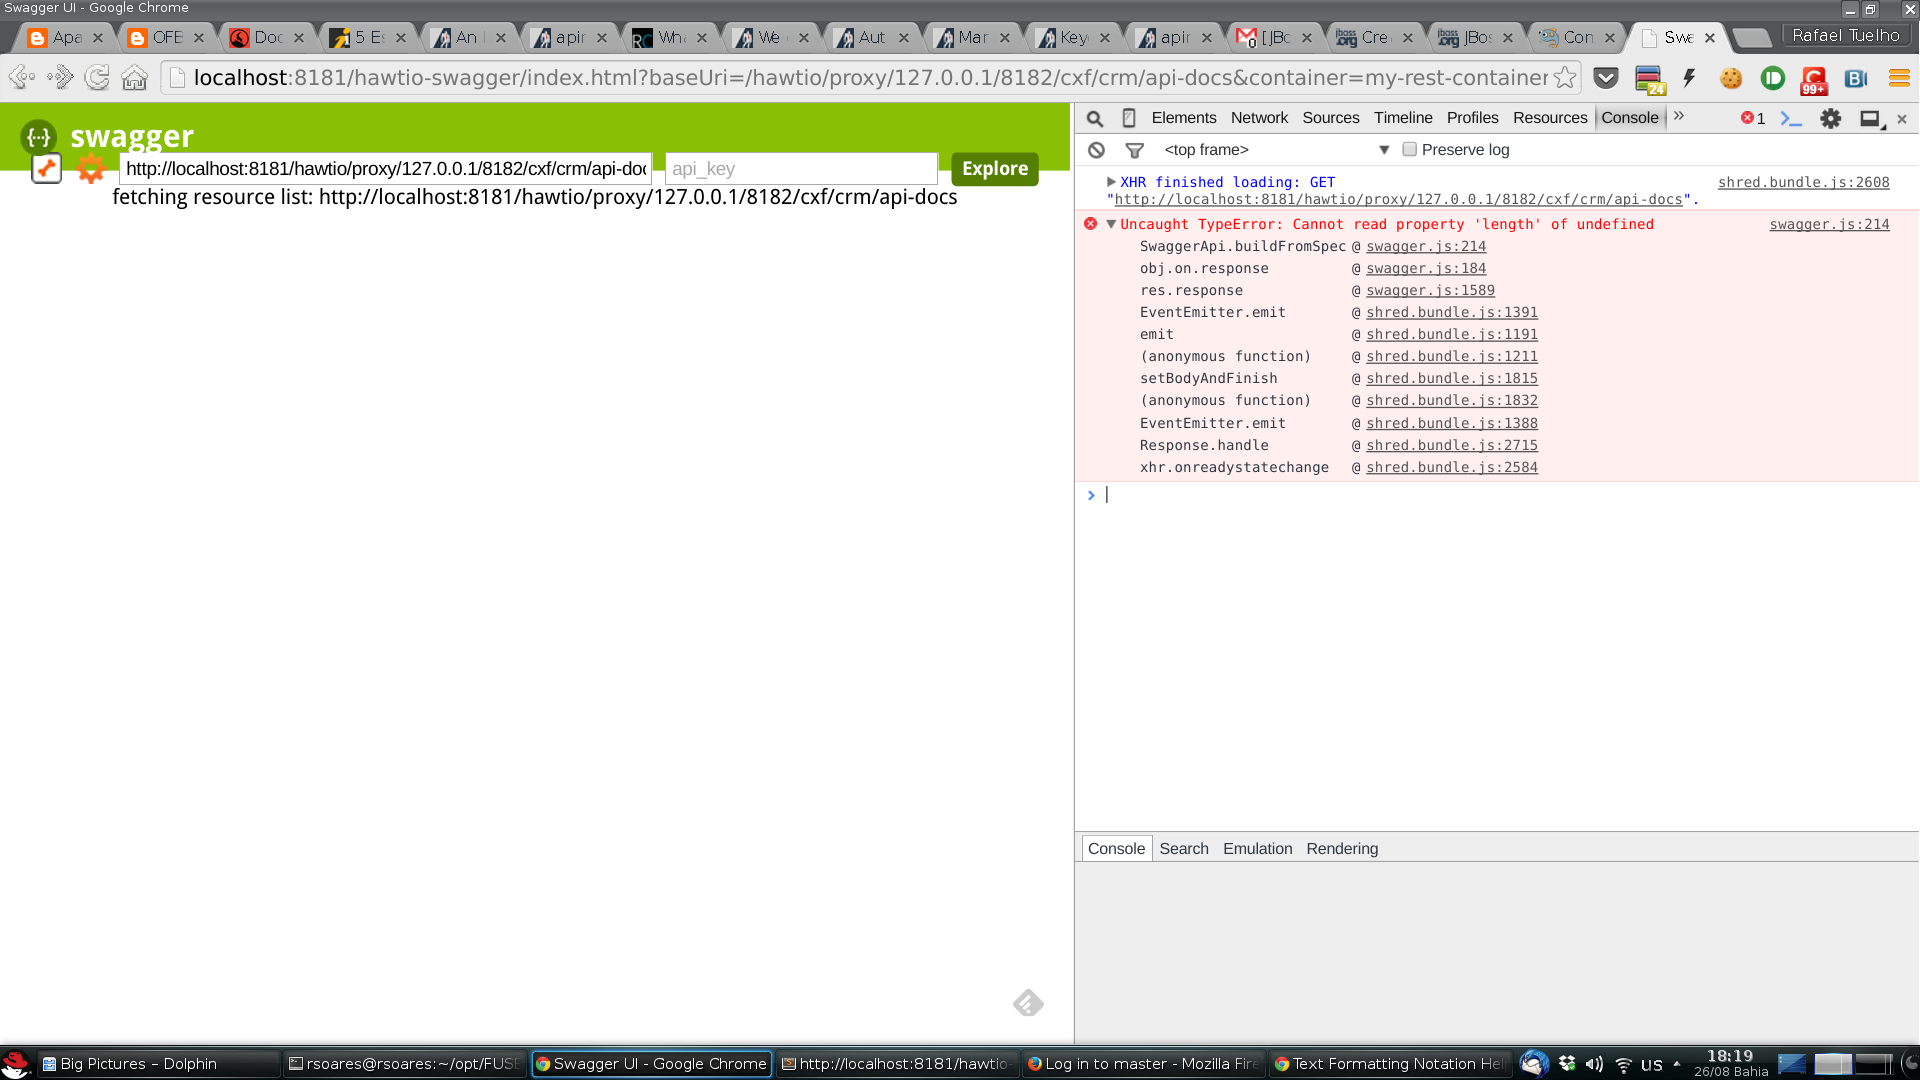Image resolution: width=1920 pixels, height=1080 pixels.
Task: Click the Chrome home button
Action: (x=135, y=77)
